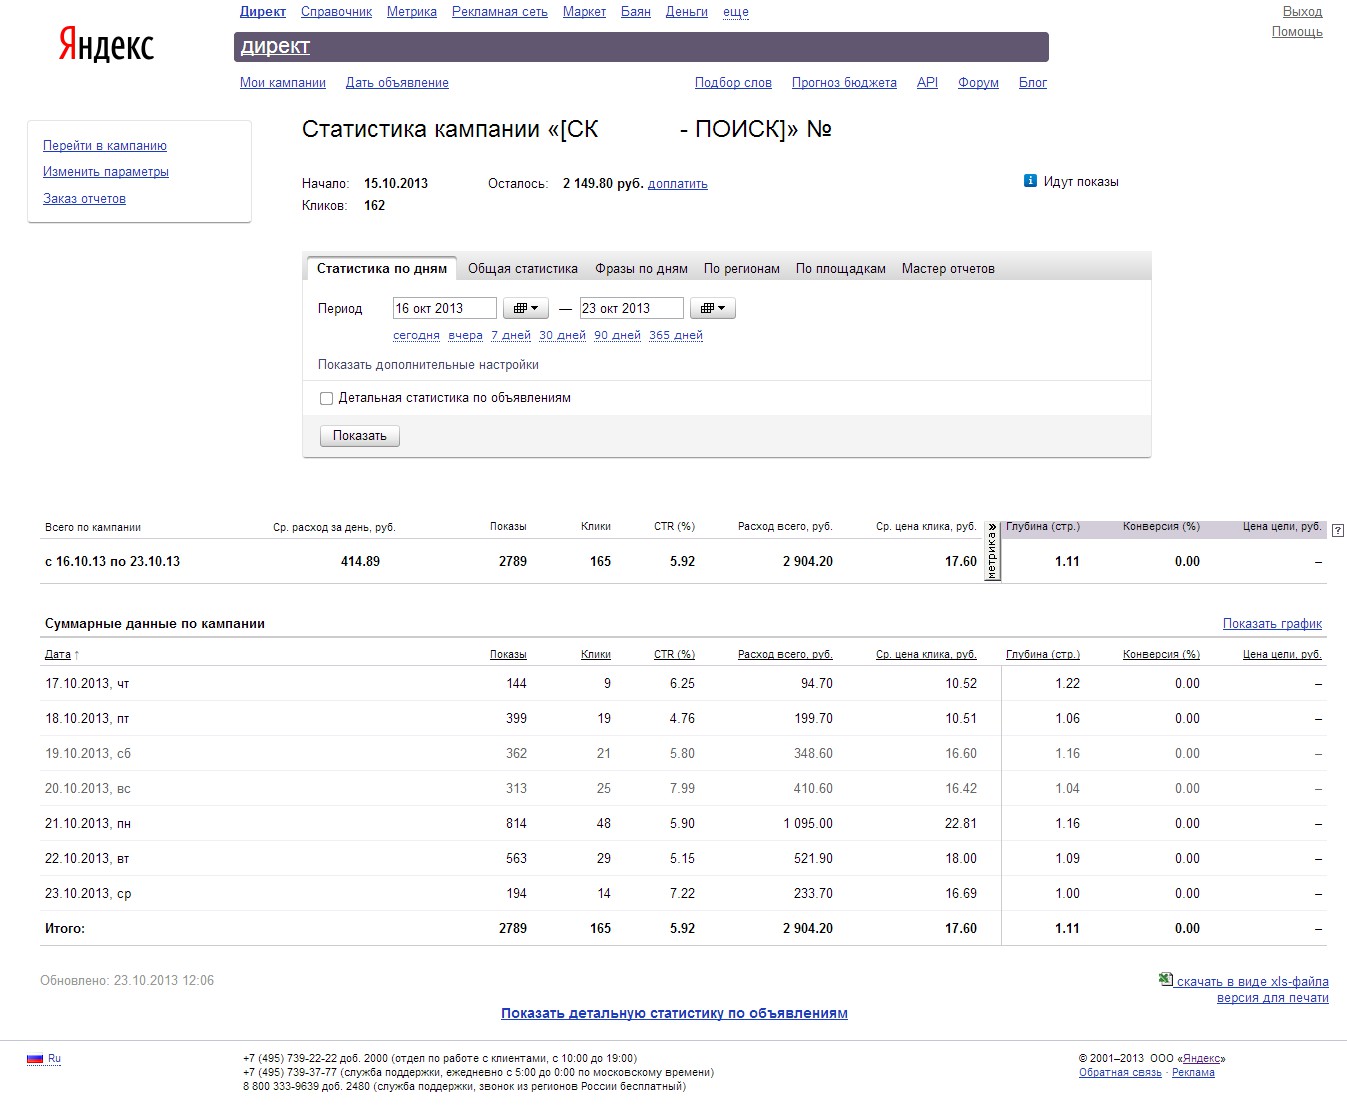1347x1110 pixels.
Task: Click the Помощь link
Action: point(1297,32)
